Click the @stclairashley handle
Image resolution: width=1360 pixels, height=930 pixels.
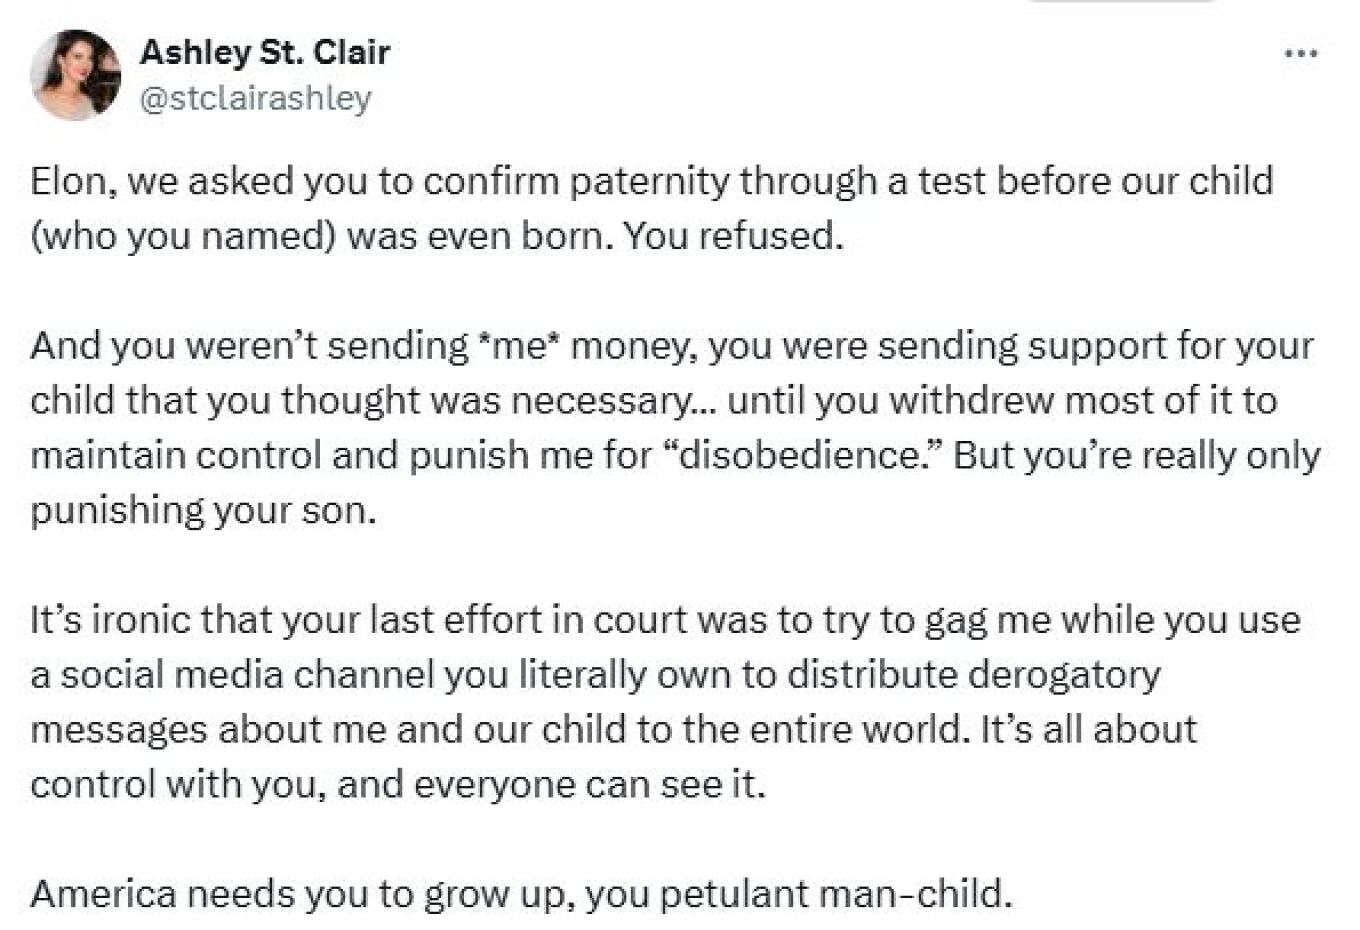pos(255,98)
